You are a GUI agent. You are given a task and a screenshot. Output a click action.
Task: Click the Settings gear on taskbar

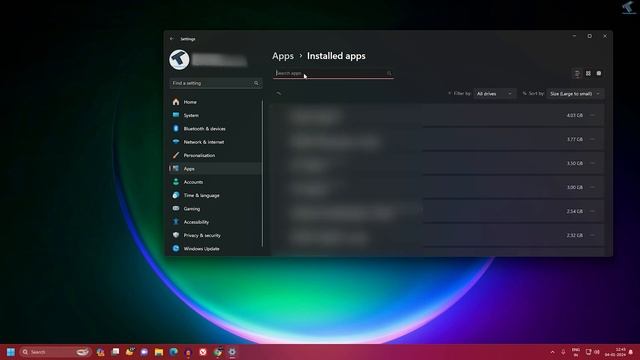(232, 352)
